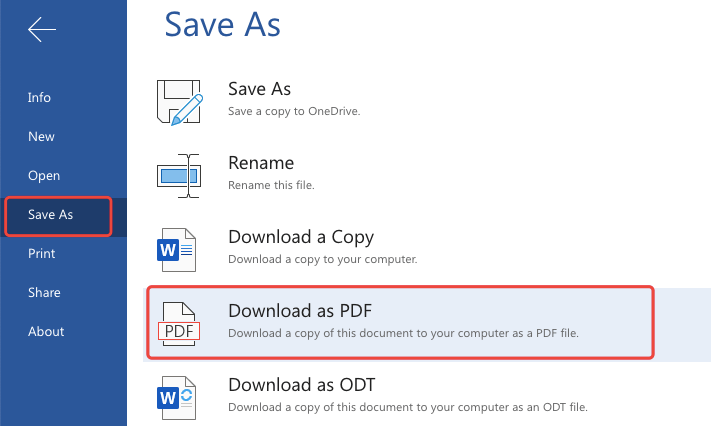Click the Rename option title
Image resolution: width=724 pixels, height=426 pixels.
coord(261,163)
